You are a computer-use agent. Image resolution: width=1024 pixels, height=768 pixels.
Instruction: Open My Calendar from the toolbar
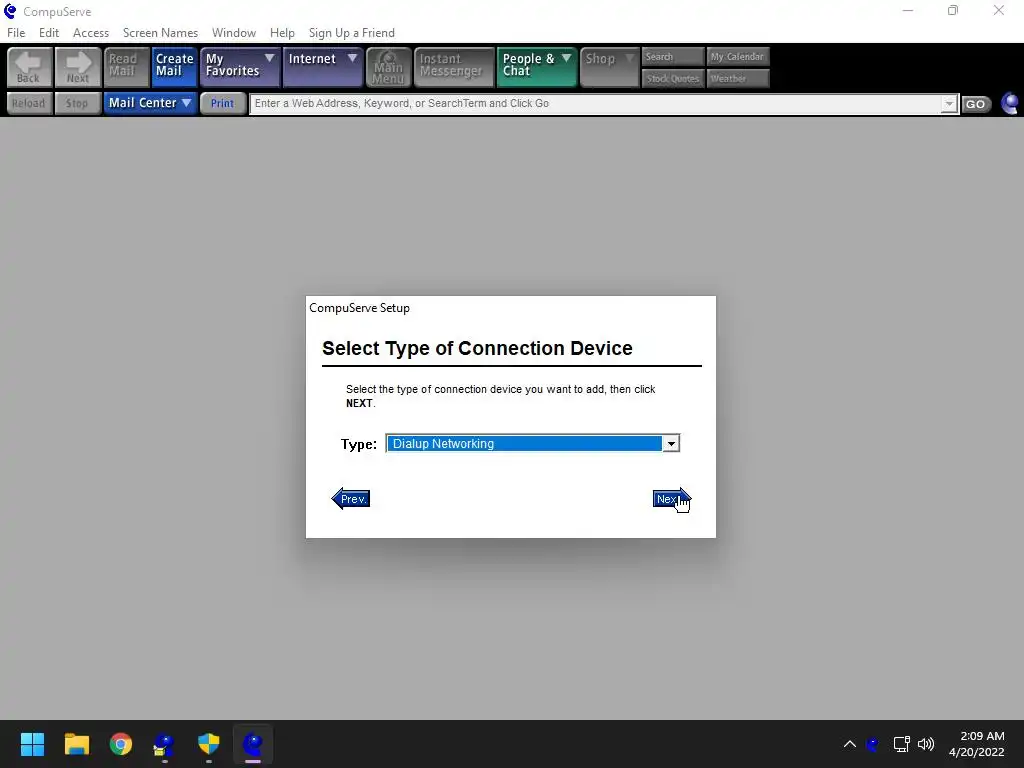click(x=738, y=57)
